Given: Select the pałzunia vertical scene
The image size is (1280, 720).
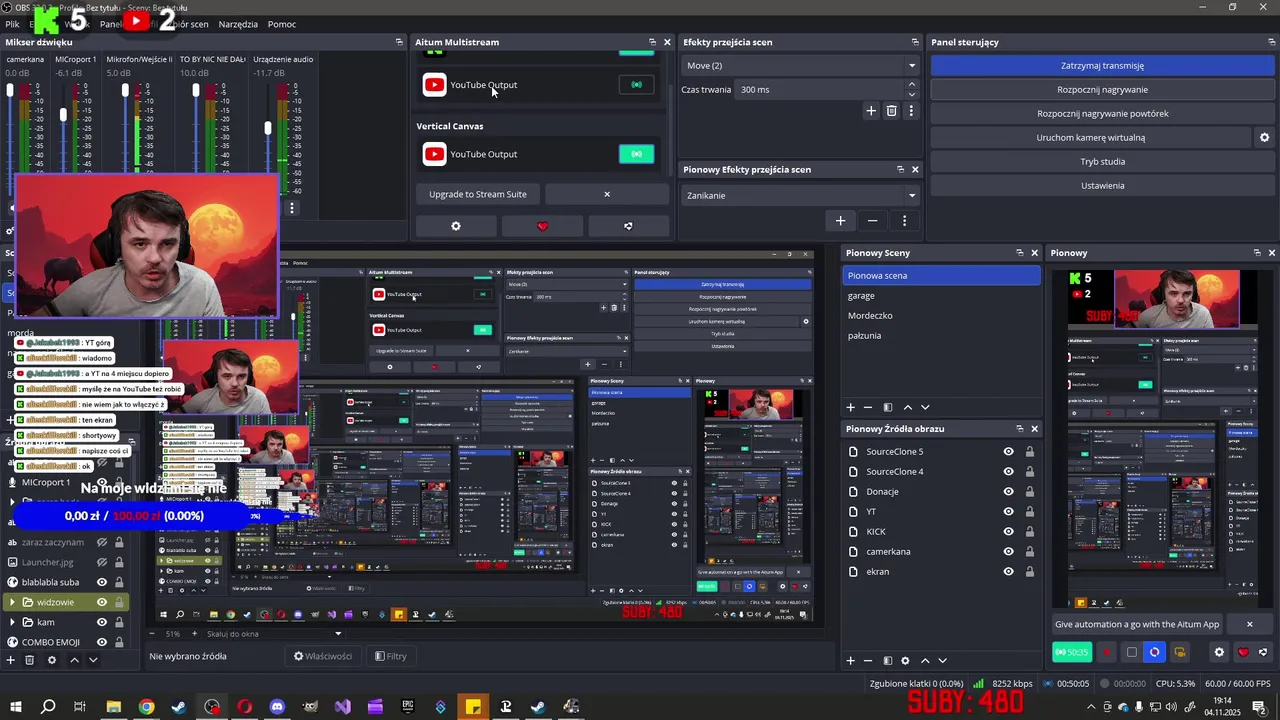Looking at the screenshot, I should coord(940,336).
